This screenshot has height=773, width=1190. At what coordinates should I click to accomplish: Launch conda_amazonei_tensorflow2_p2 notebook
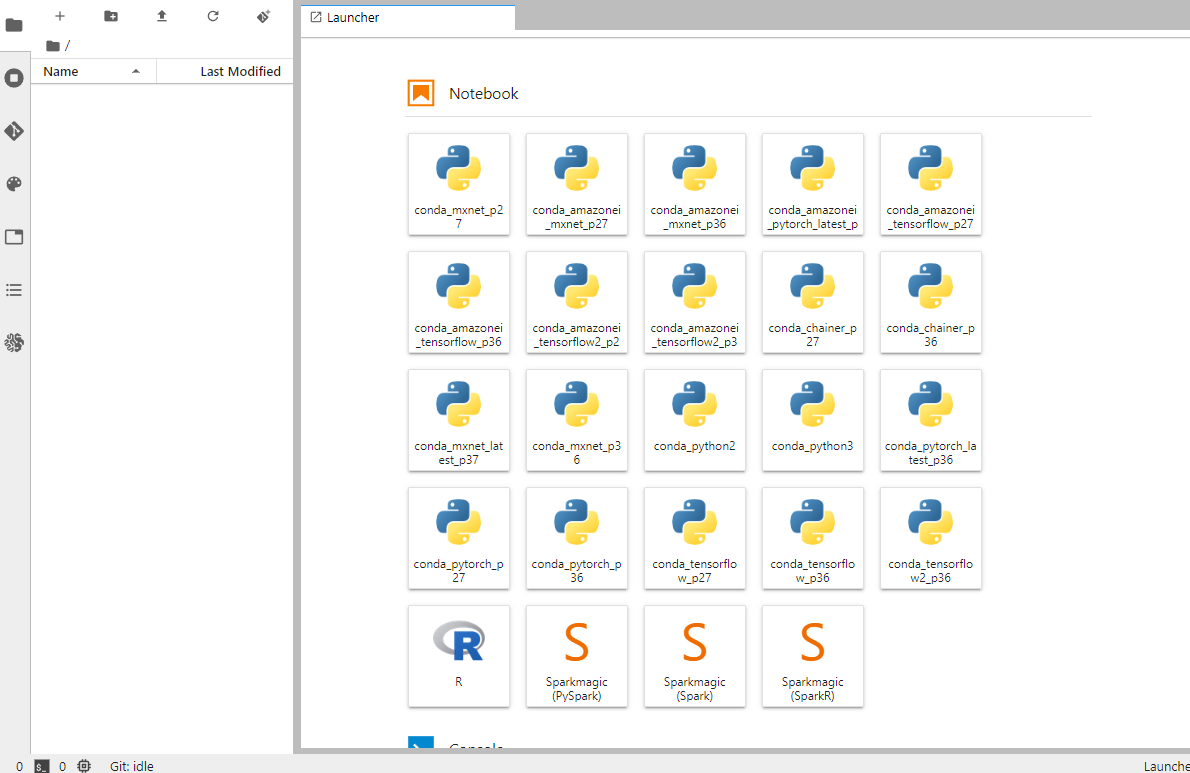click(577, 302)
